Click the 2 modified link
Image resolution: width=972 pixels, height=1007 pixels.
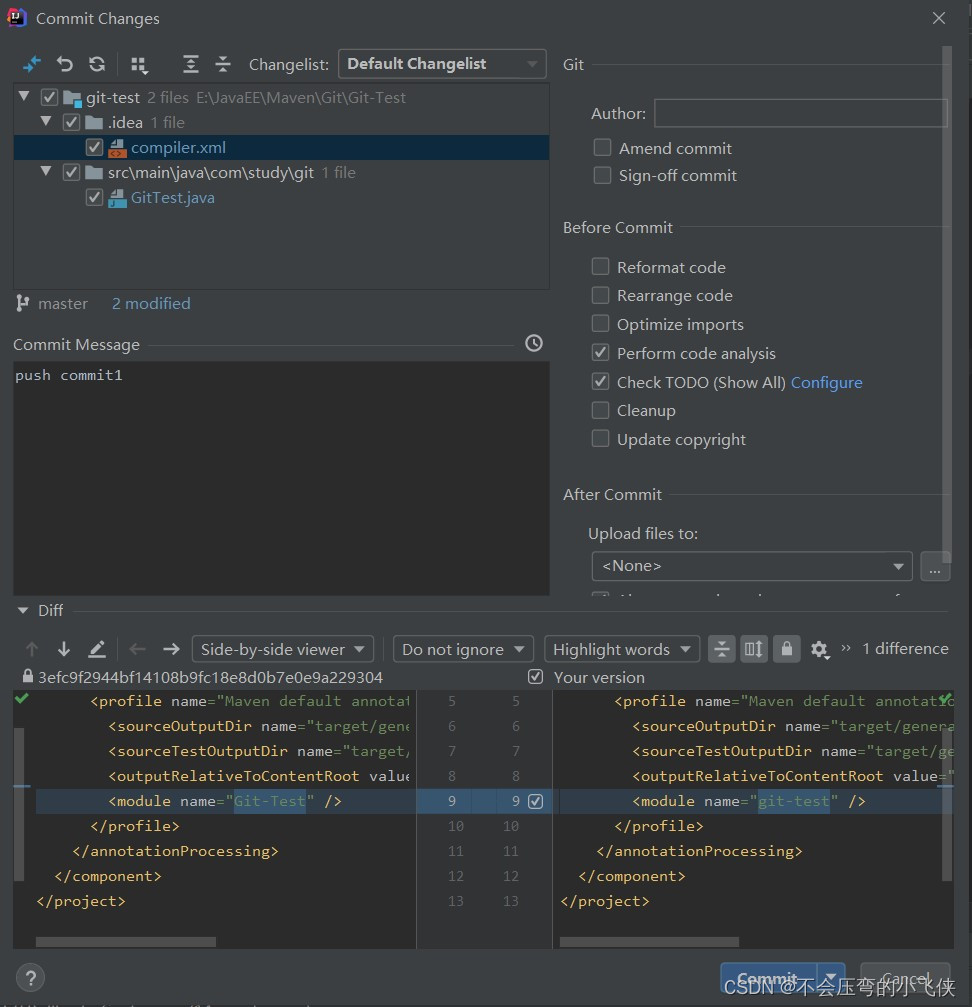(151, 303)
